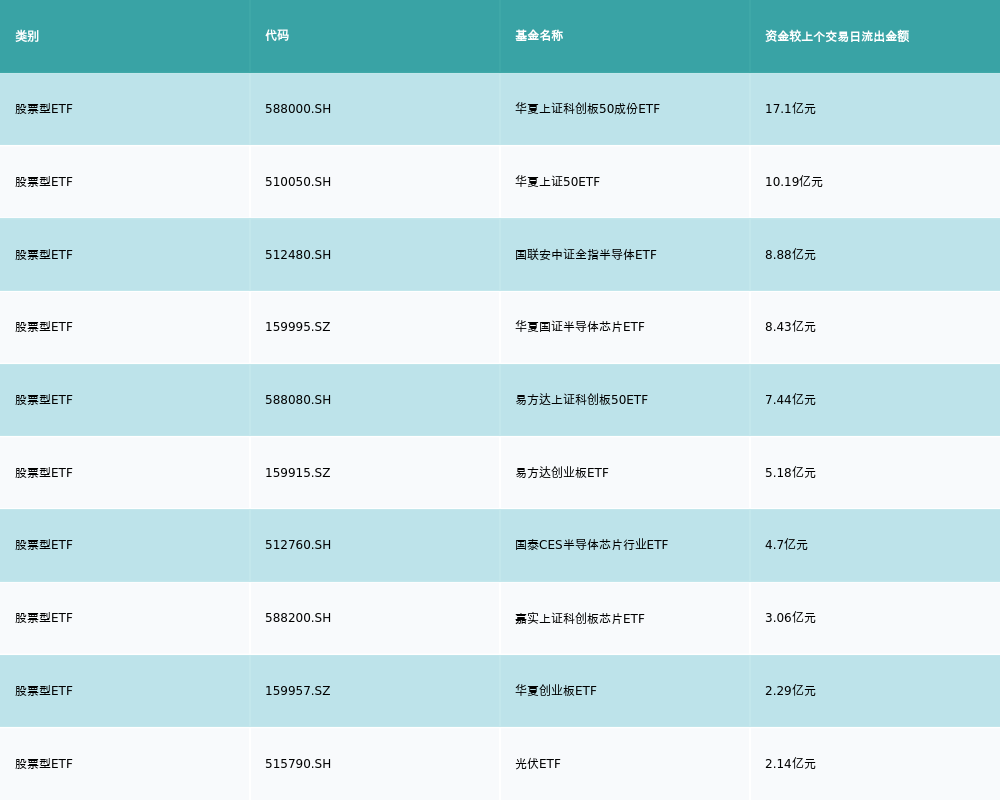Select the 8.88亿元 amount cell

point(790,255)
